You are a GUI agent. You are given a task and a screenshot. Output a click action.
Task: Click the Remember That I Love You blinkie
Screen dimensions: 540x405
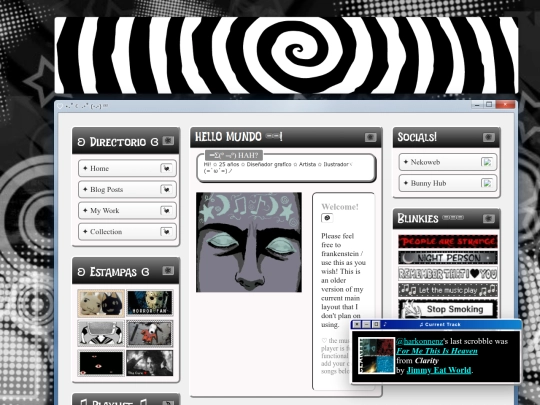coord(448,274)
